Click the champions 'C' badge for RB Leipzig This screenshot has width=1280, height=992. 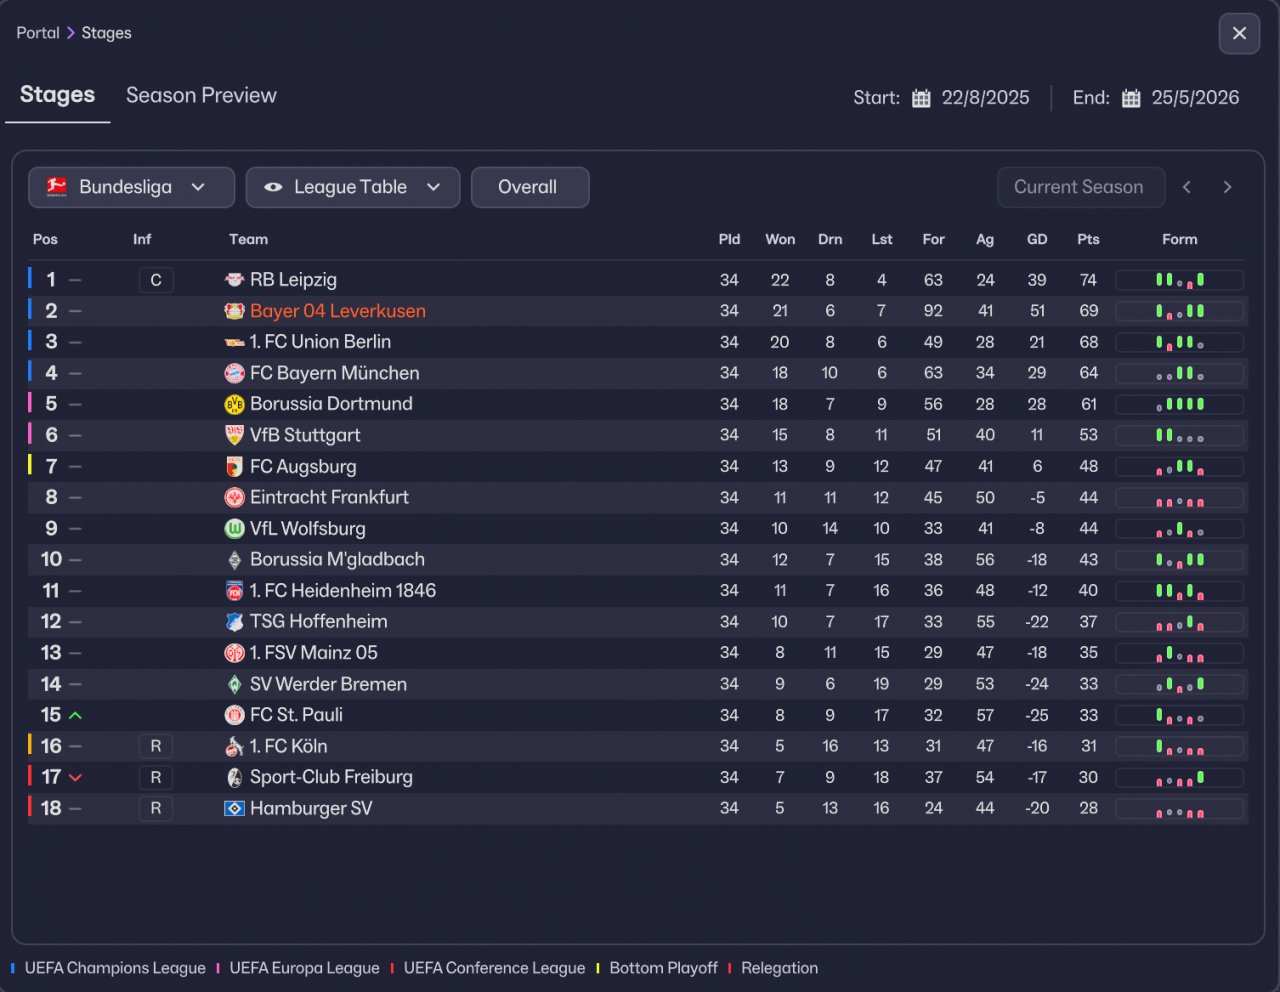pos(156,280)
